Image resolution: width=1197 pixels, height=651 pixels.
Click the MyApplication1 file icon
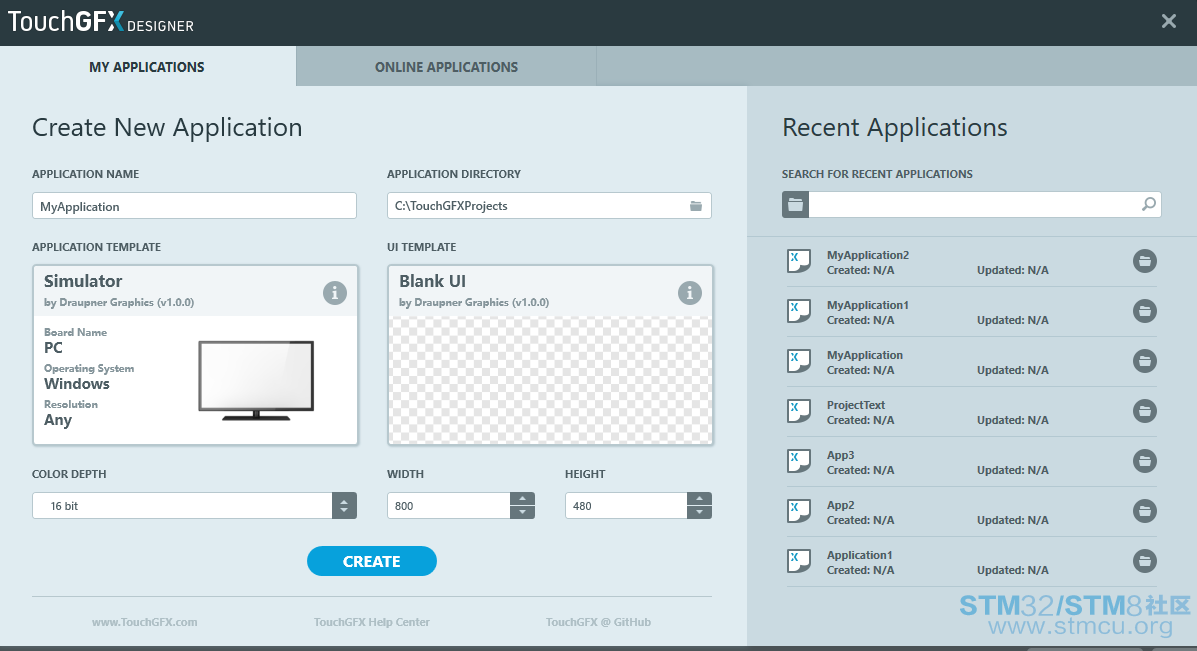799,311
